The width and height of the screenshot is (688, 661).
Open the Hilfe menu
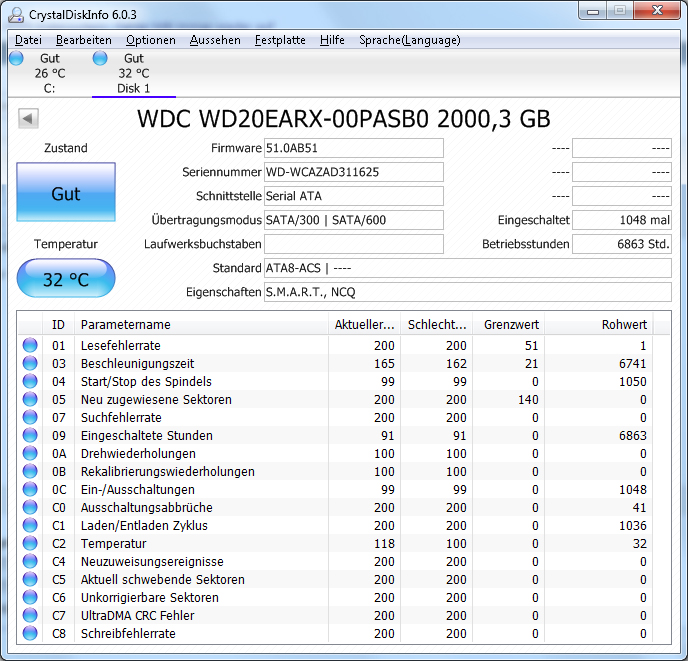[x=332, y=40]
